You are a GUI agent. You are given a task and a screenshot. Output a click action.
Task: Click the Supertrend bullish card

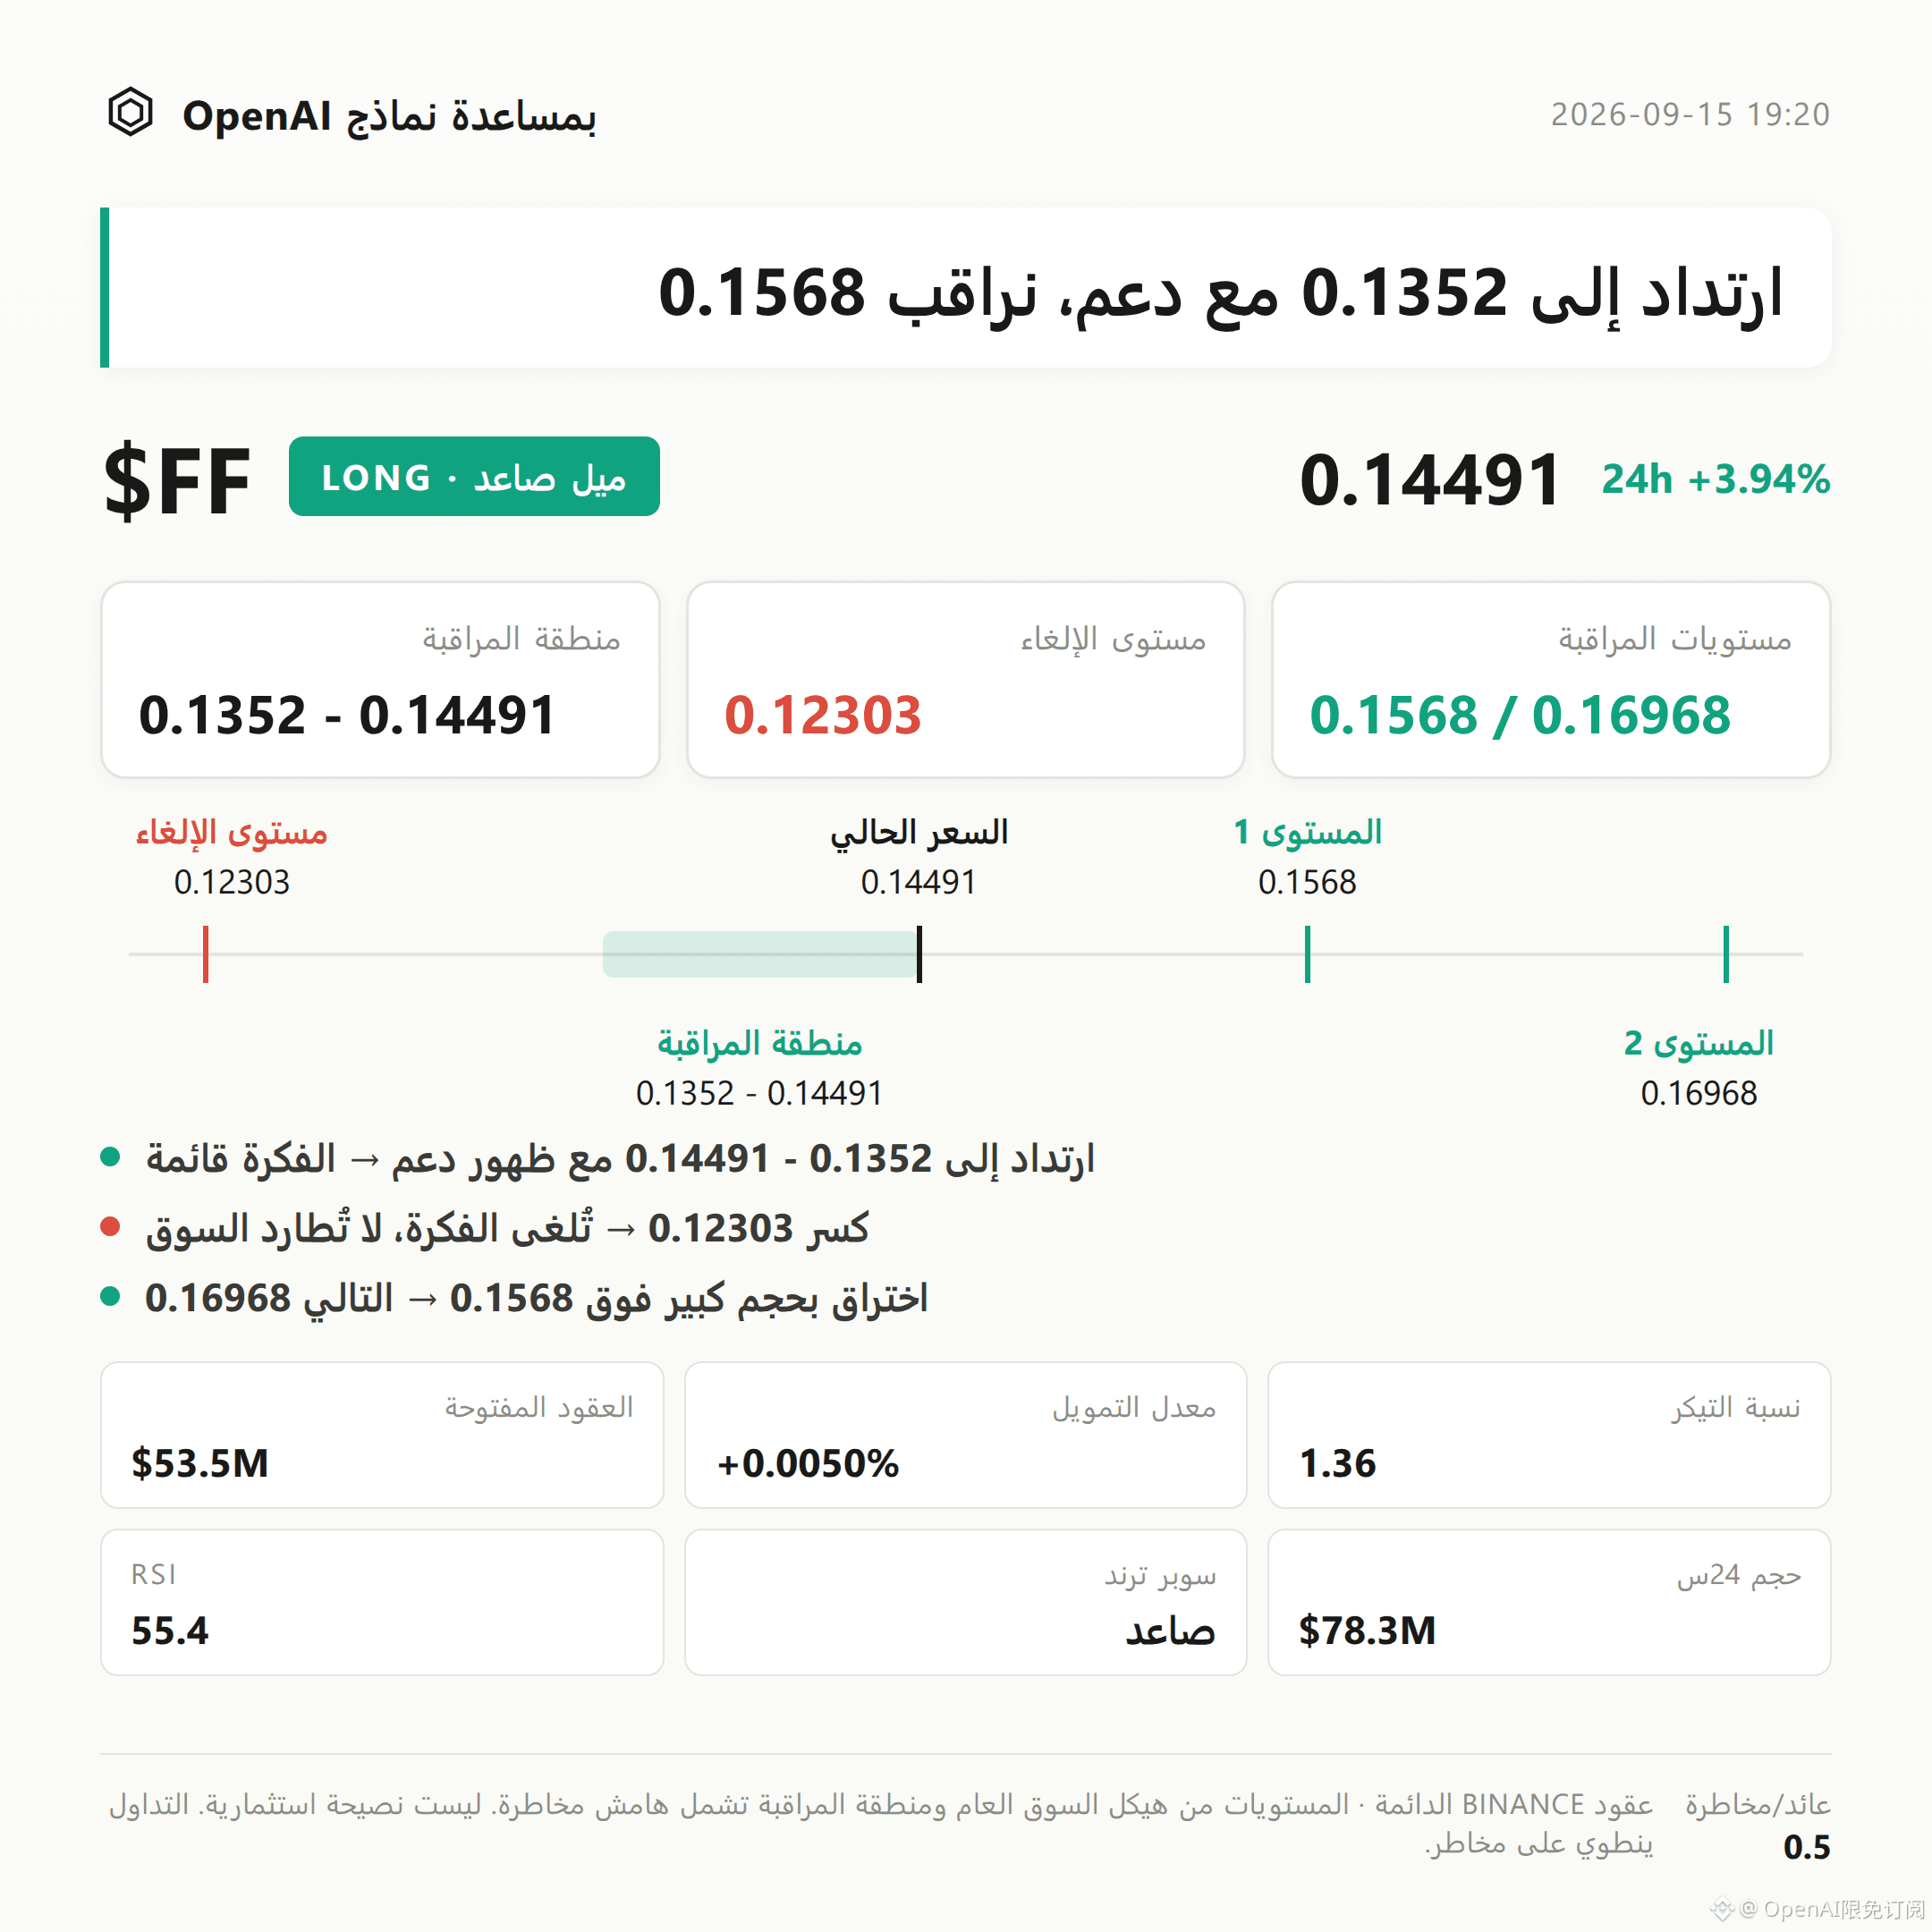pyautogui.click(x=966, y=1602)
